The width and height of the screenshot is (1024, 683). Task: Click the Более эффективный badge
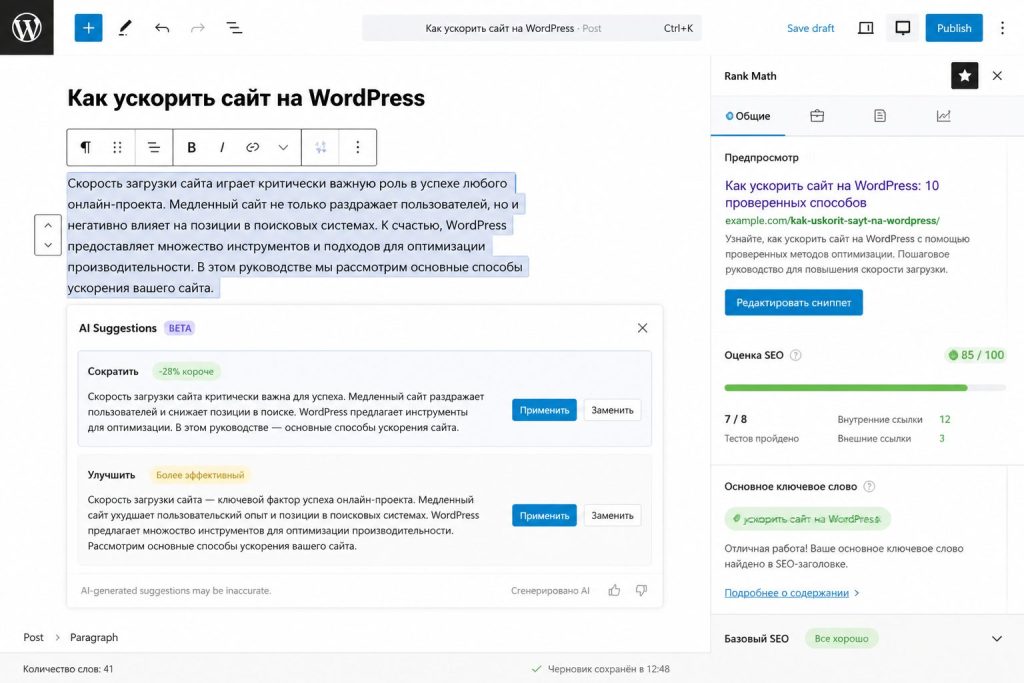tap(200, 475)
